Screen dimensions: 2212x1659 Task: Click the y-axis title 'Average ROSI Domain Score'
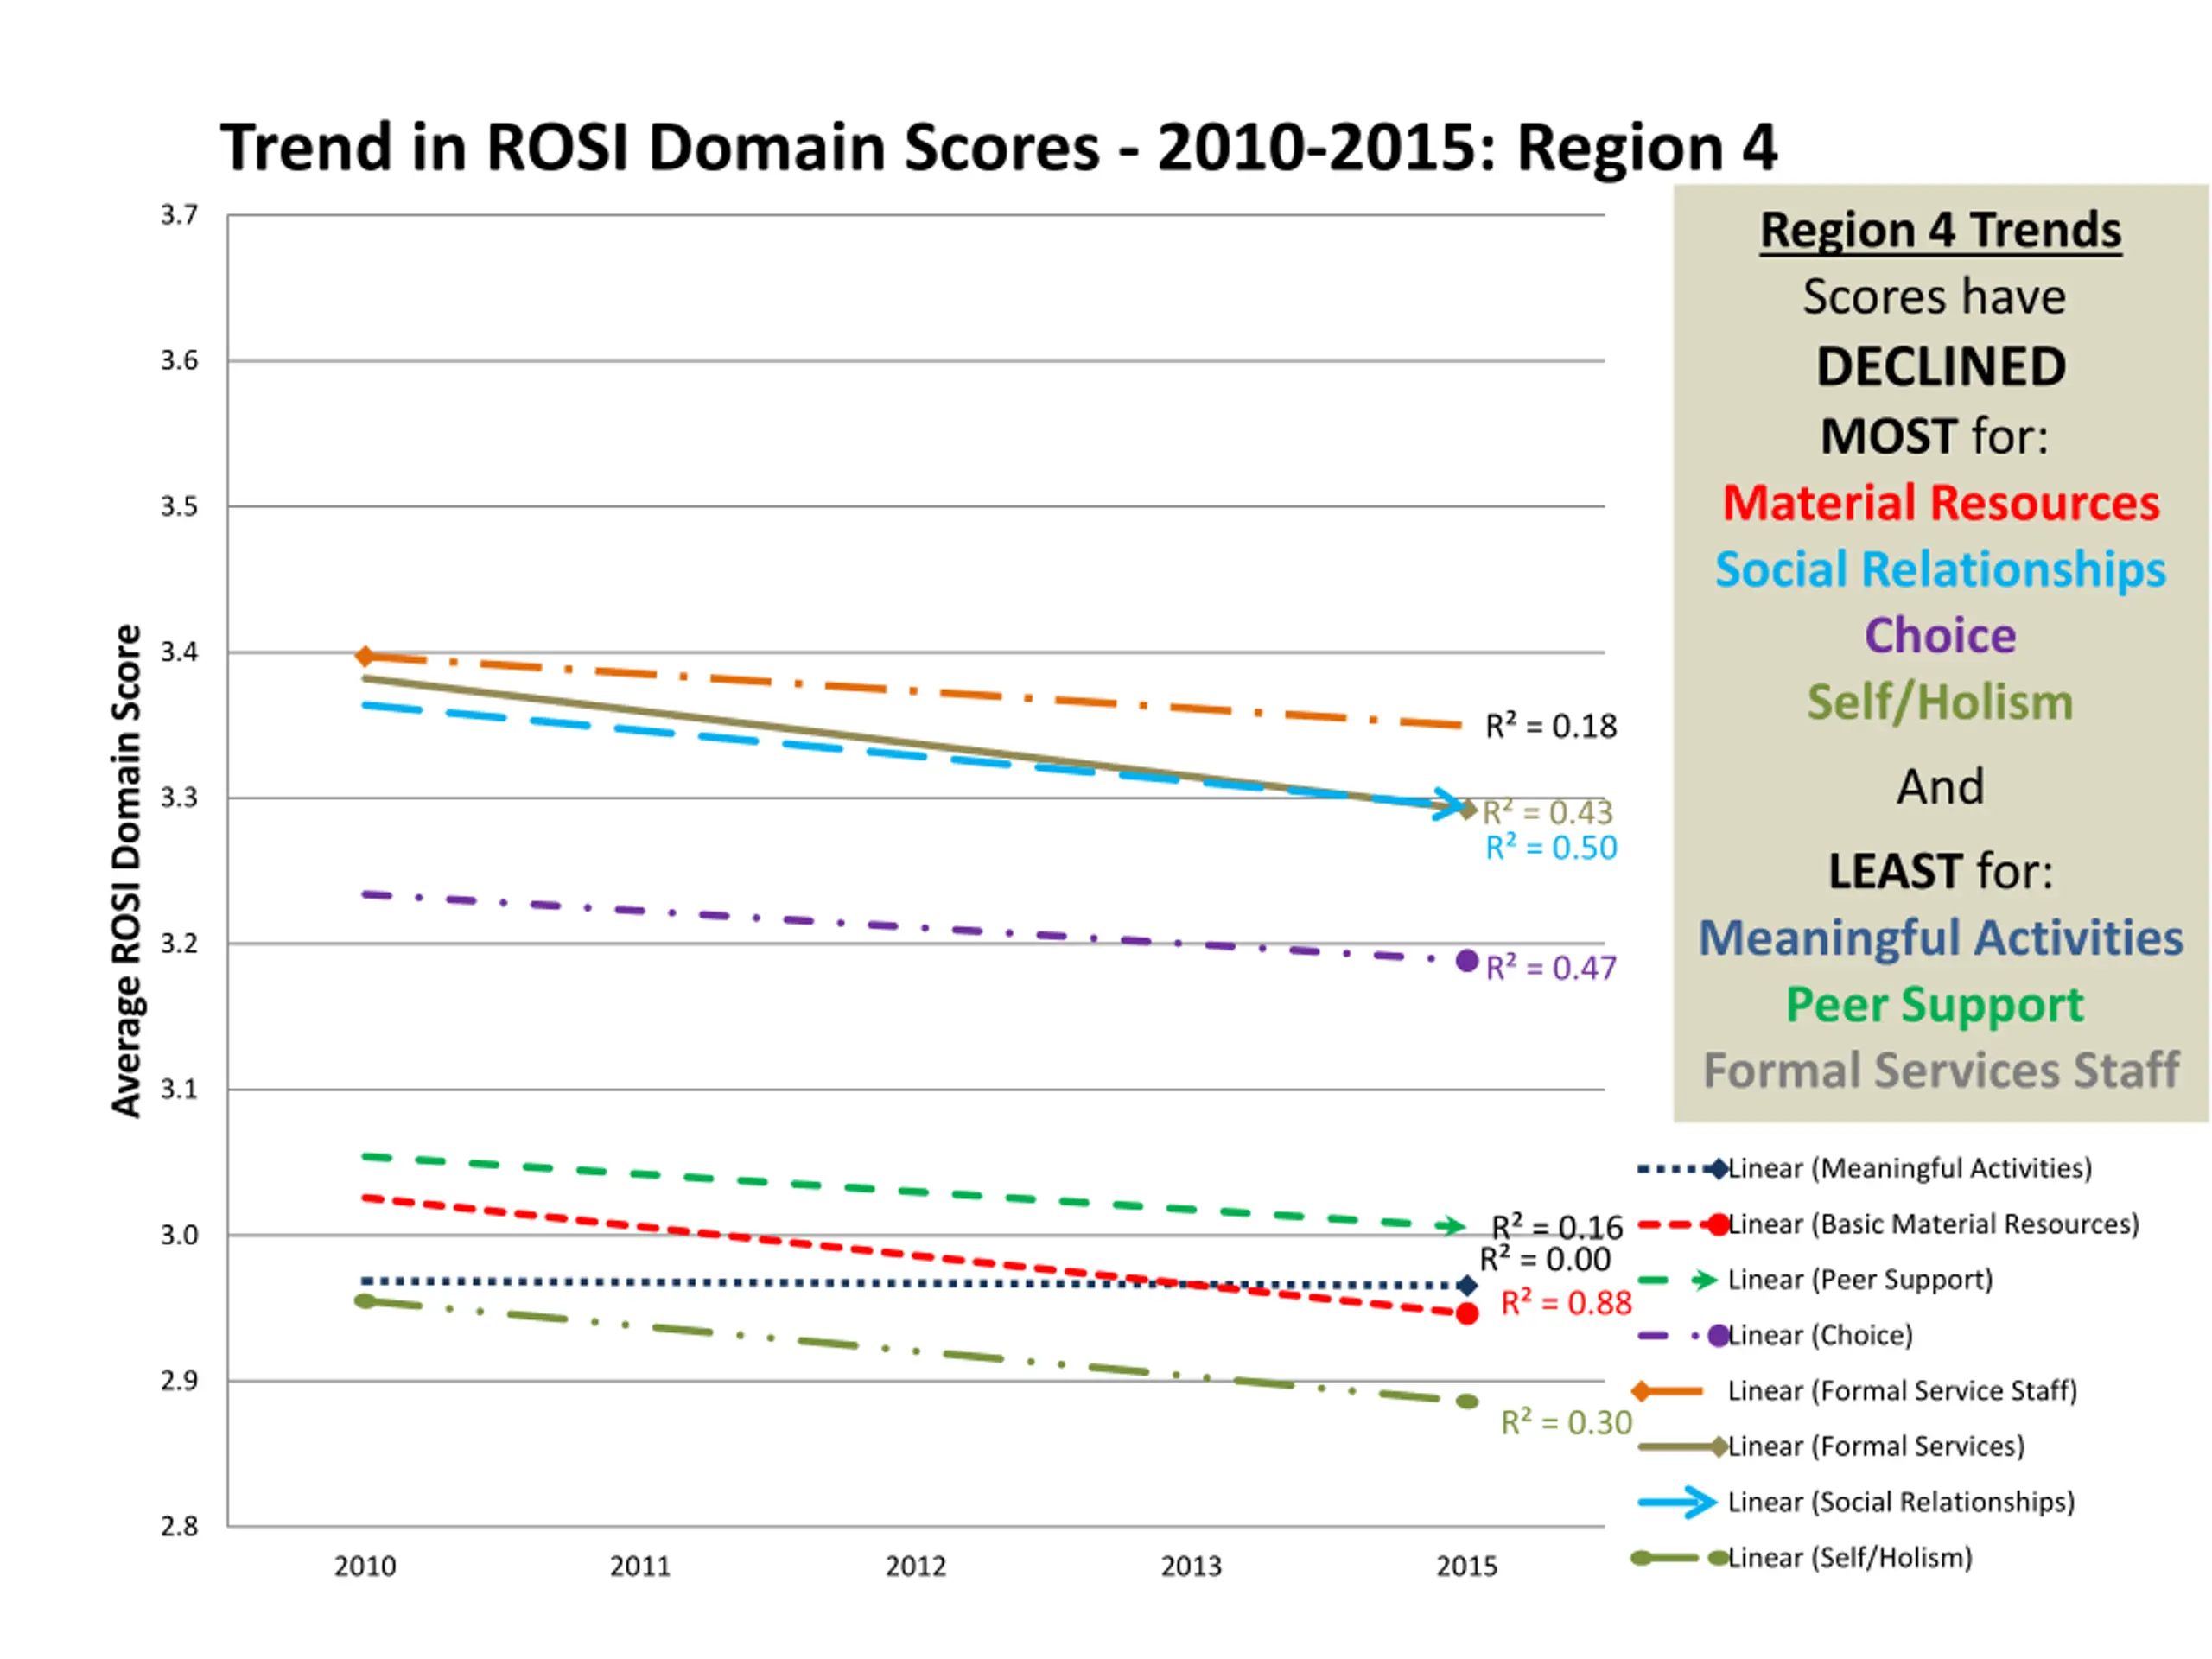tap(127, 870)
